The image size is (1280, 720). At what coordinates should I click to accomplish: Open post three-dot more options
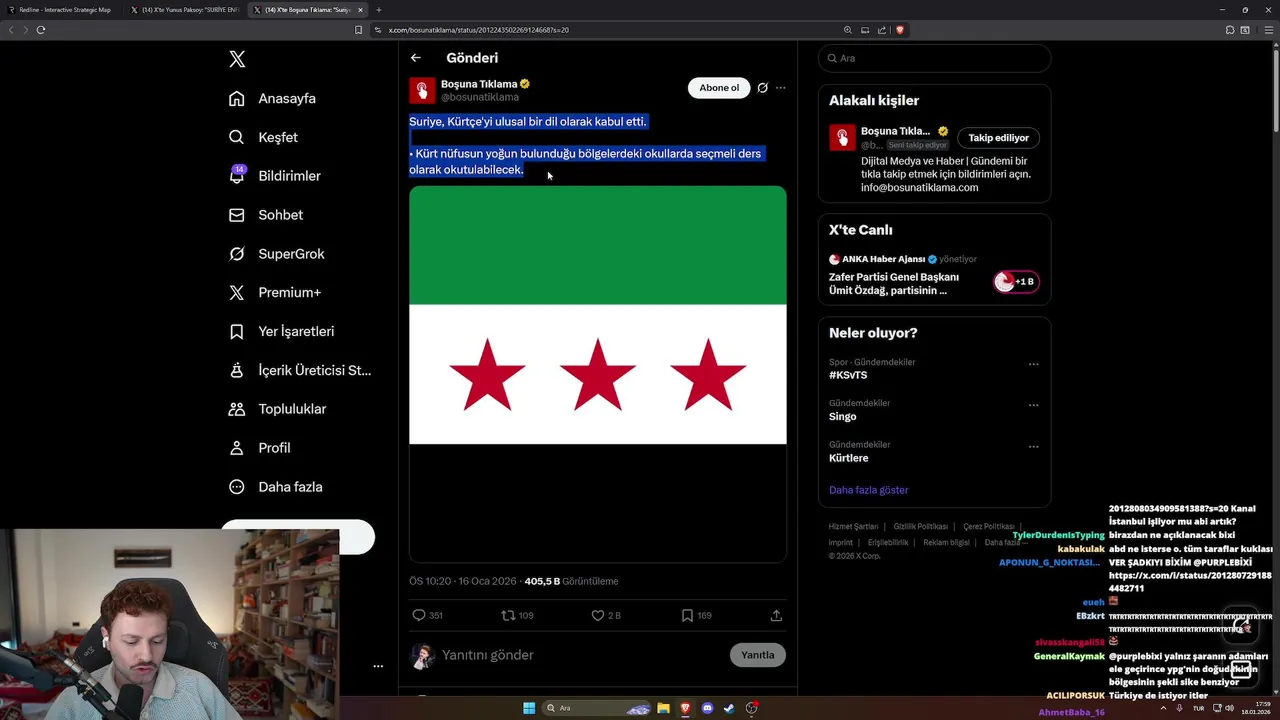(x=781, y=88)
